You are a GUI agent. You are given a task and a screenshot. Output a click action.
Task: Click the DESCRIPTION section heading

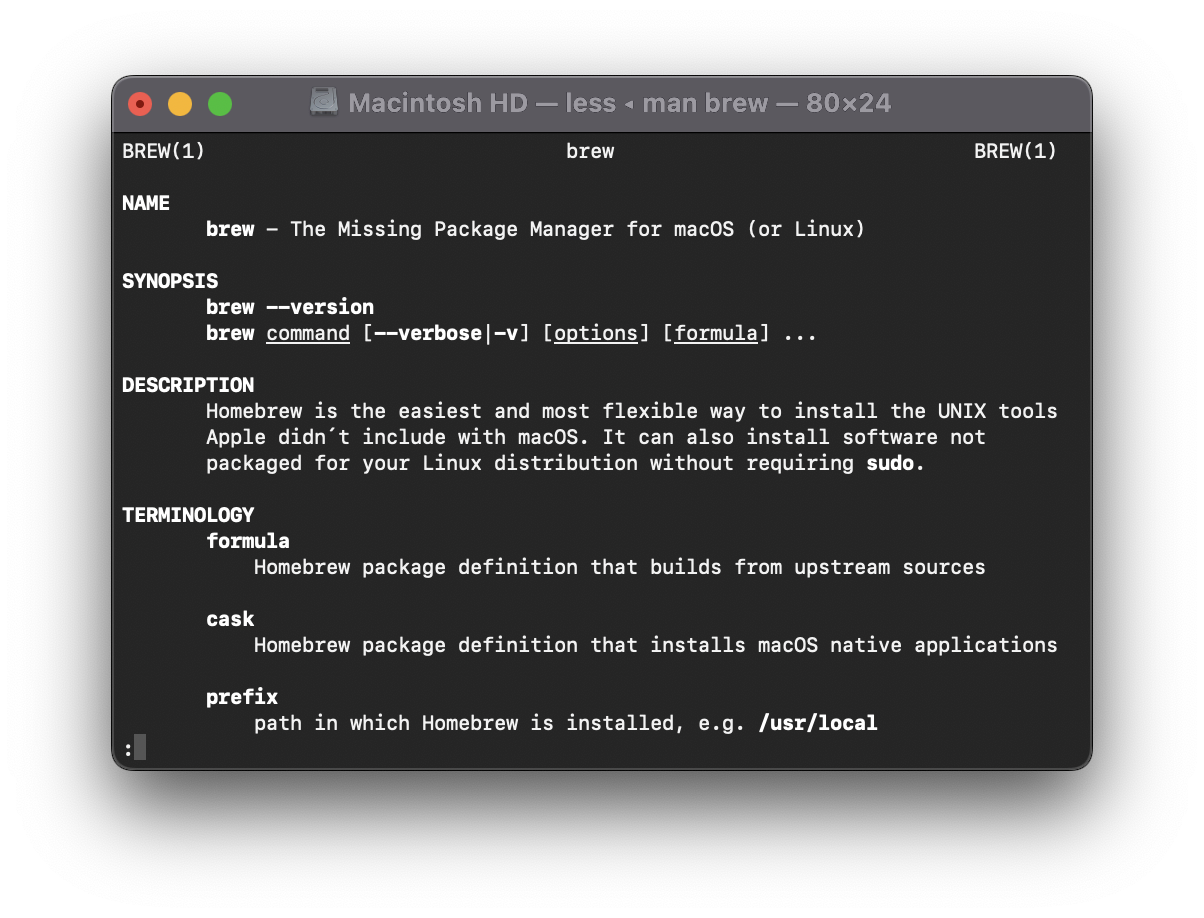(188, 385)
